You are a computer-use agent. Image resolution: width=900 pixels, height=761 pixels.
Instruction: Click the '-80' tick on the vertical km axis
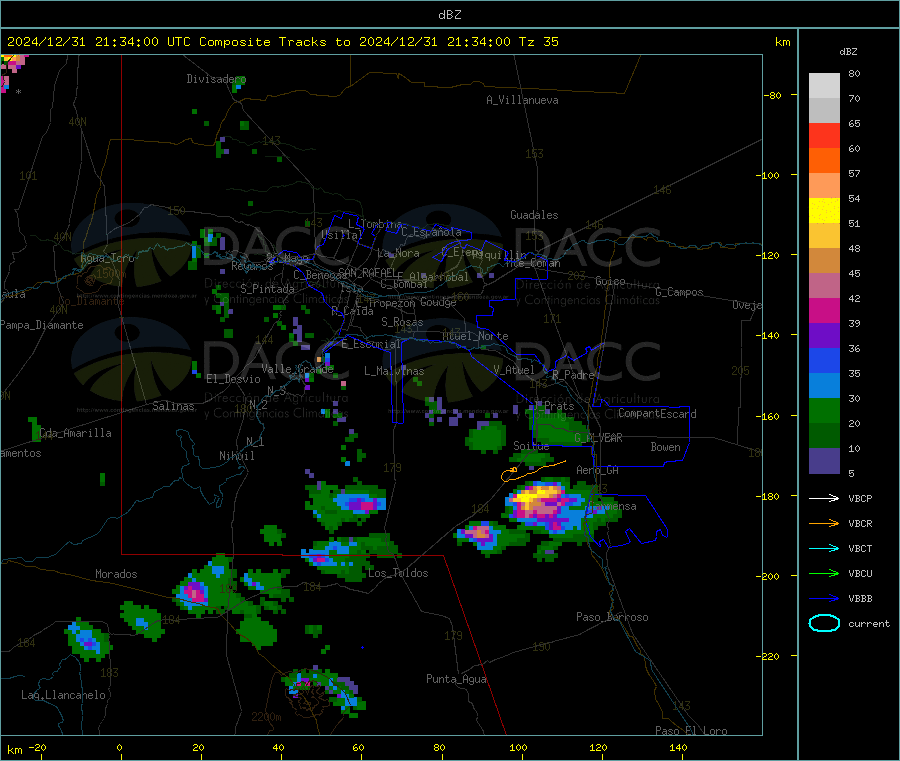pyautogui.click(x=773, y=95)
